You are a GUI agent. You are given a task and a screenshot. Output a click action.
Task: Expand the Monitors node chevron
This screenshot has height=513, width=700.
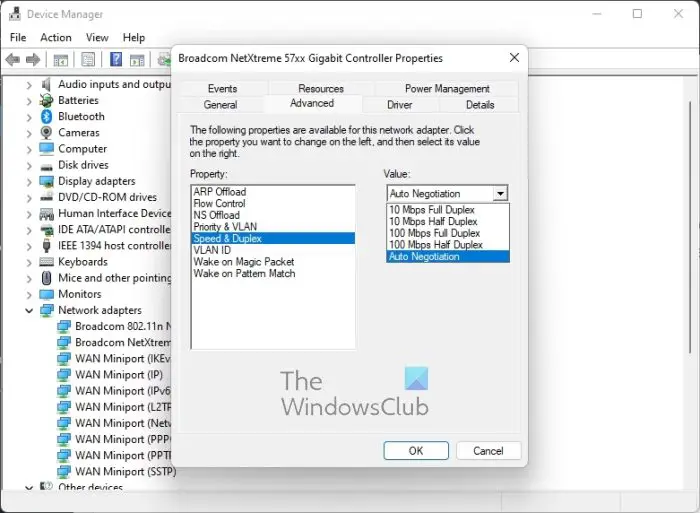click(29, 295)
